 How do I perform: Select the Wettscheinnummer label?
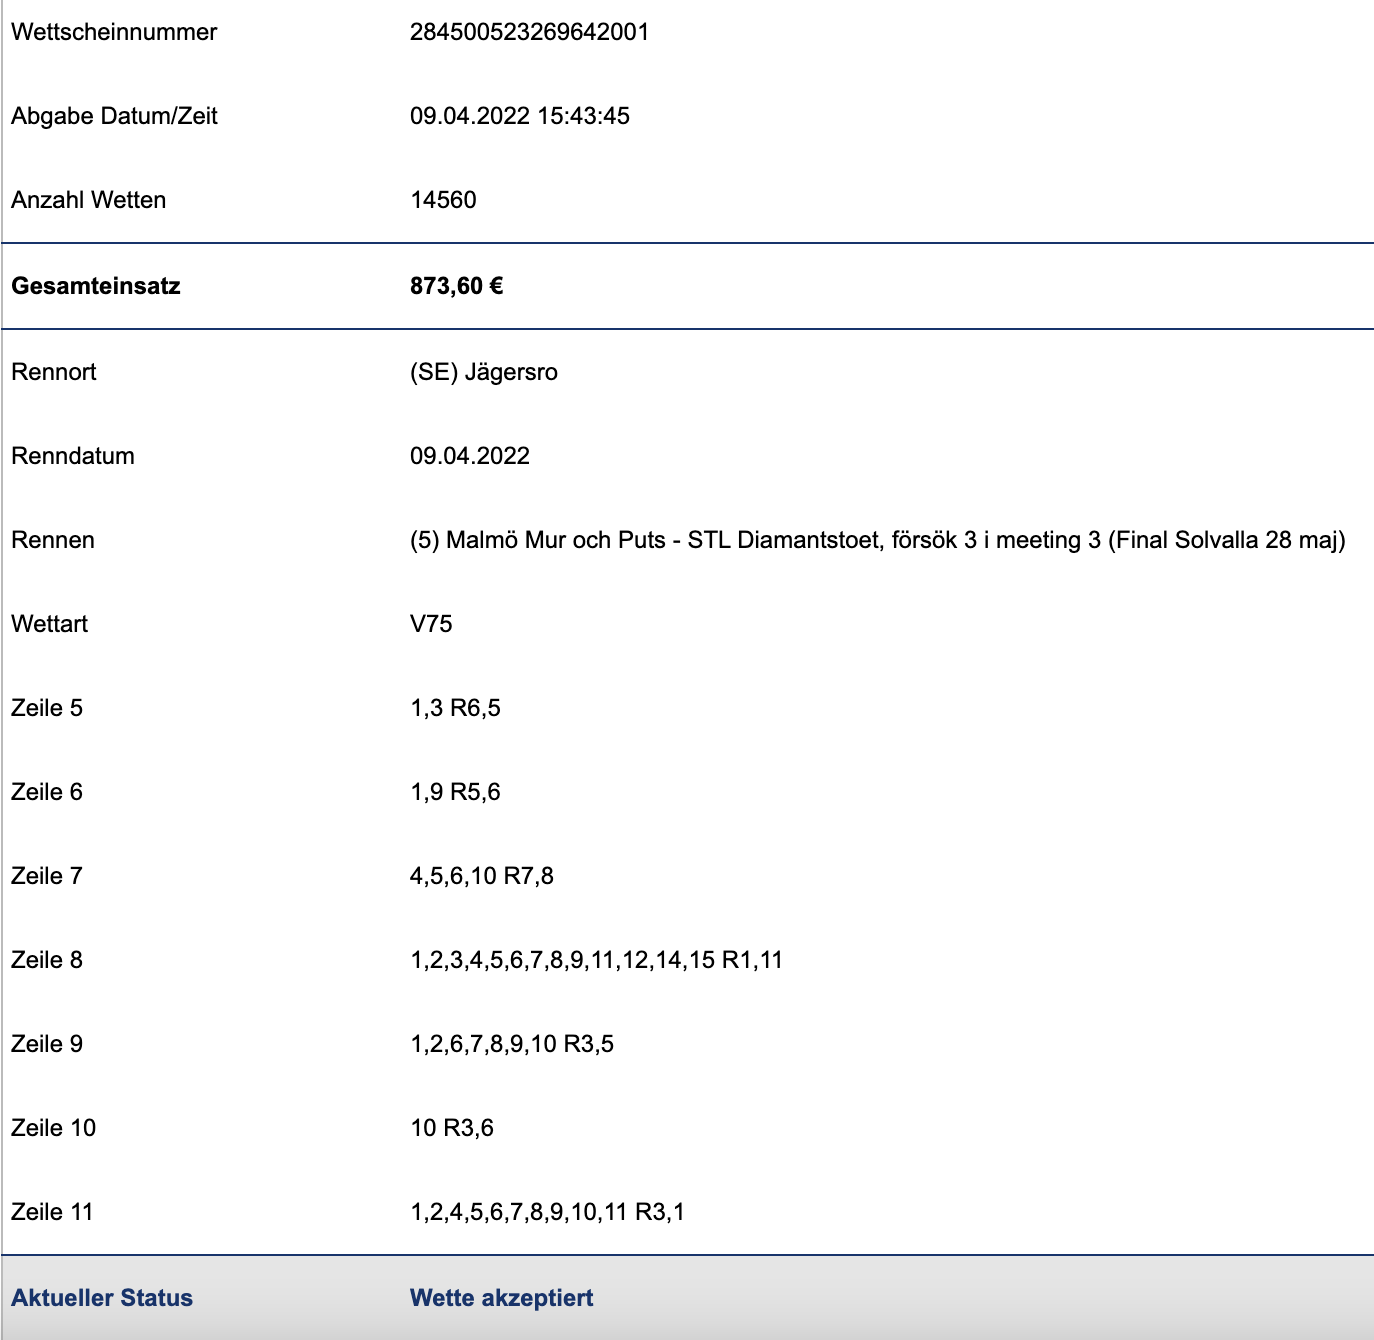114,32
